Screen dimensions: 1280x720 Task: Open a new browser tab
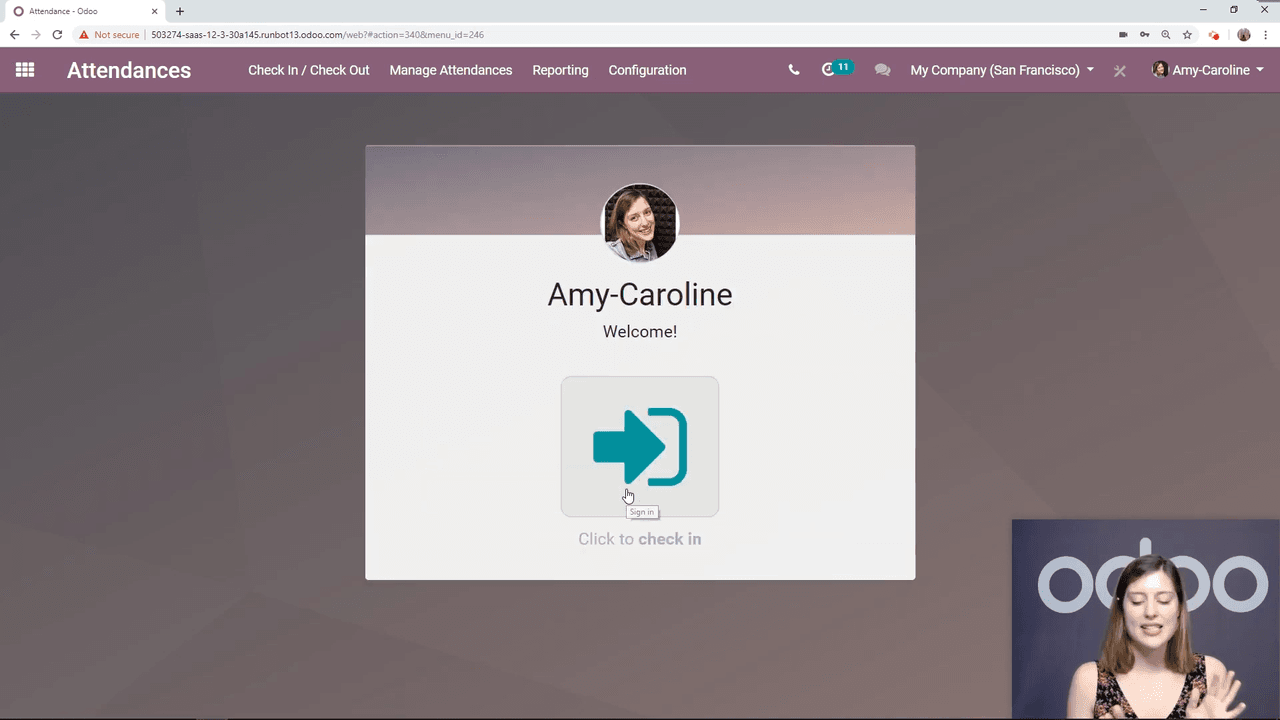[180, 11]
